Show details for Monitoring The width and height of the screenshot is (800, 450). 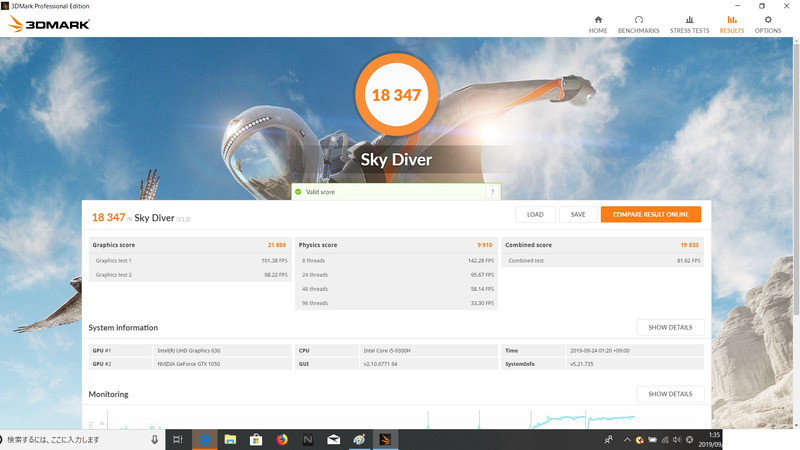670,394
